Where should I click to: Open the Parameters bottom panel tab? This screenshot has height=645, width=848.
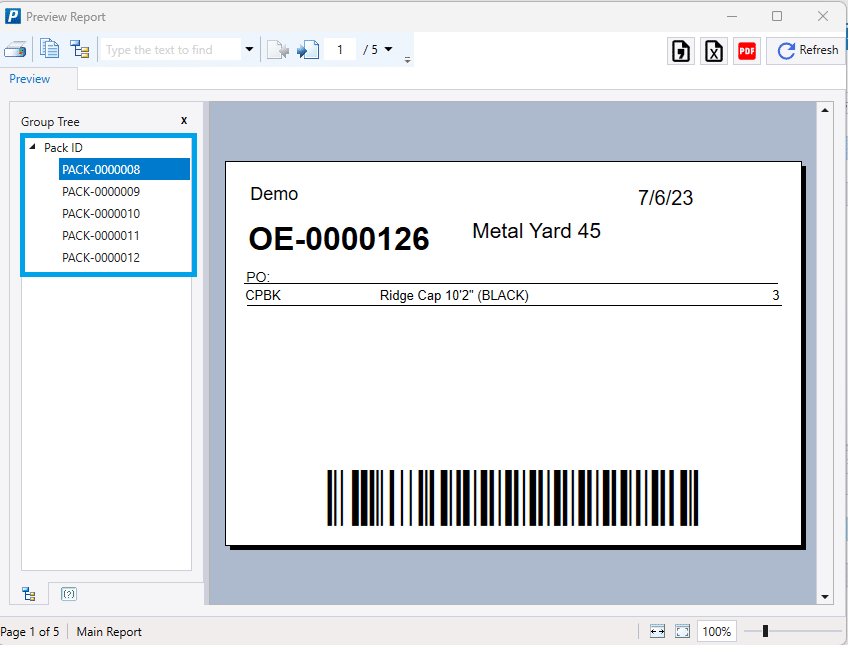click(x=69, y=594)
